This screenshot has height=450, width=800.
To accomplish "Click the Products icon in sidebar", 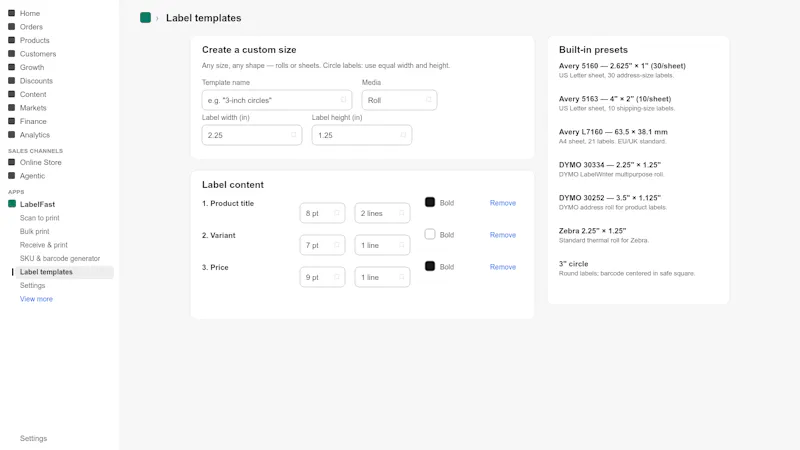I will (11, 40).
